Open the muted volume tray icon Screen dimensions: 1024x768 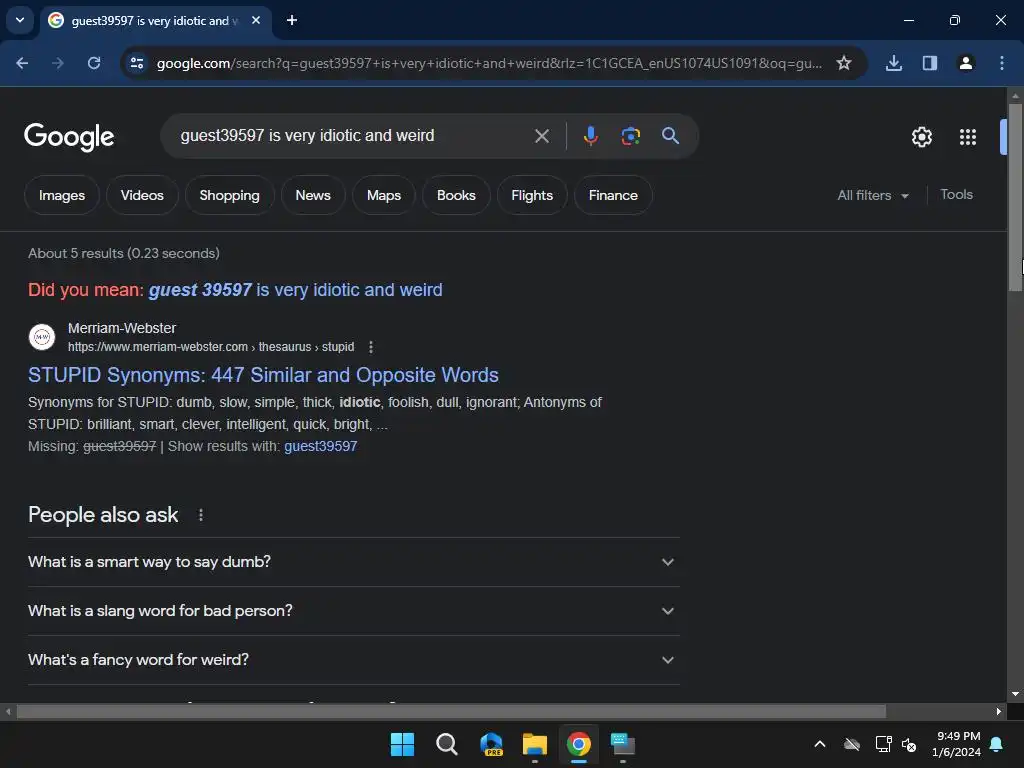(909, 744)
